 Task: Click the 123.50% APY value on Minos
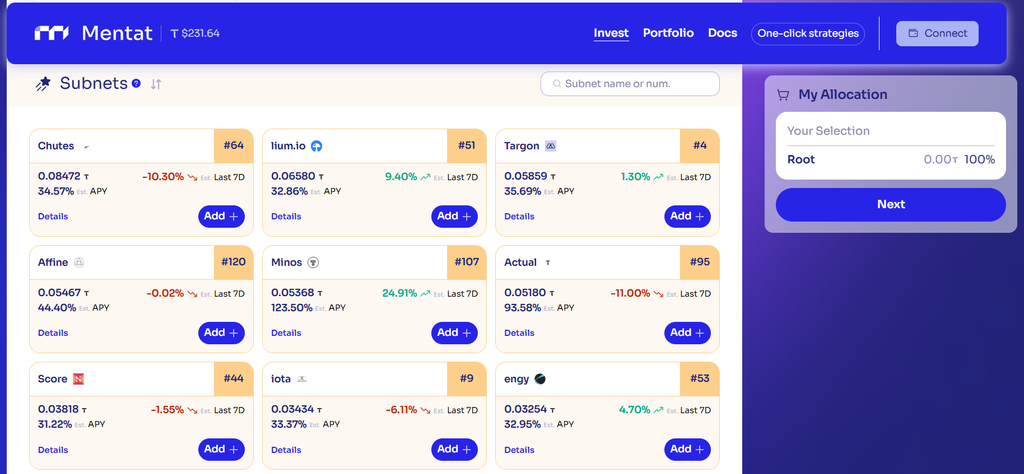pos(292,308)
